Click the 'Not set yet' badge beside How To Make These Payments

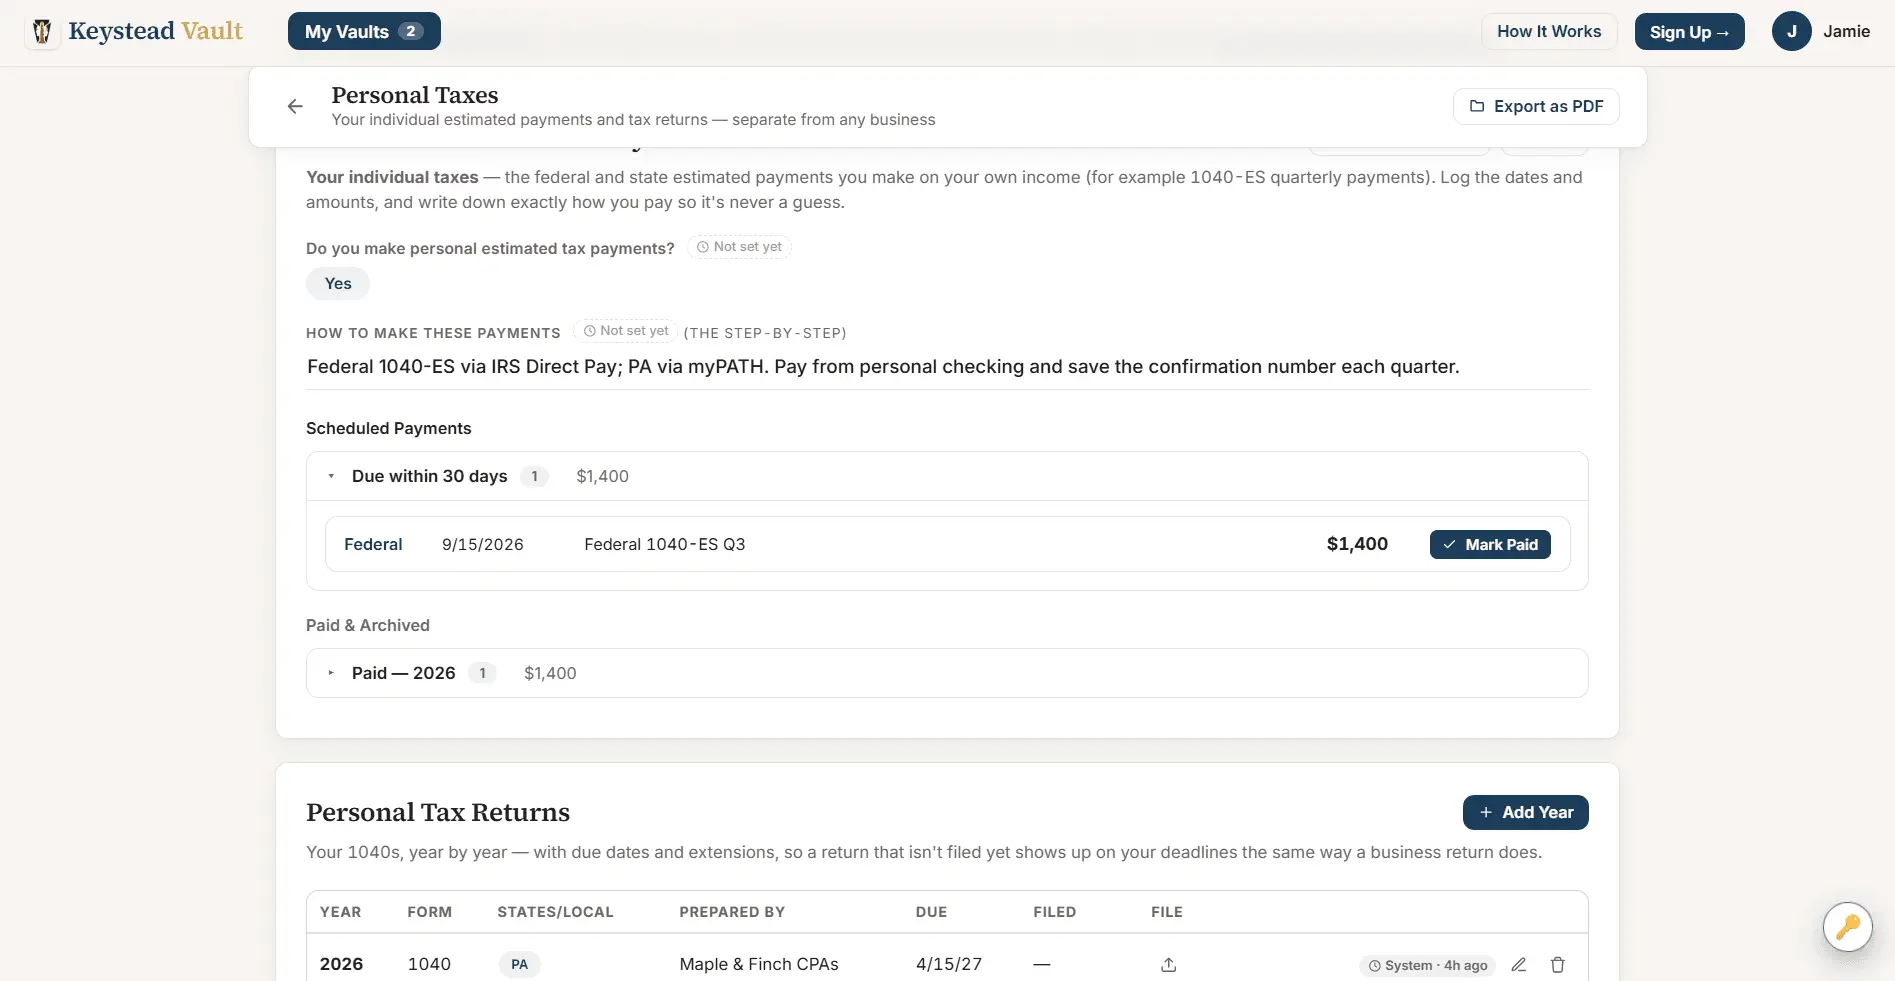pyautogui.click(x=626, y=331)
